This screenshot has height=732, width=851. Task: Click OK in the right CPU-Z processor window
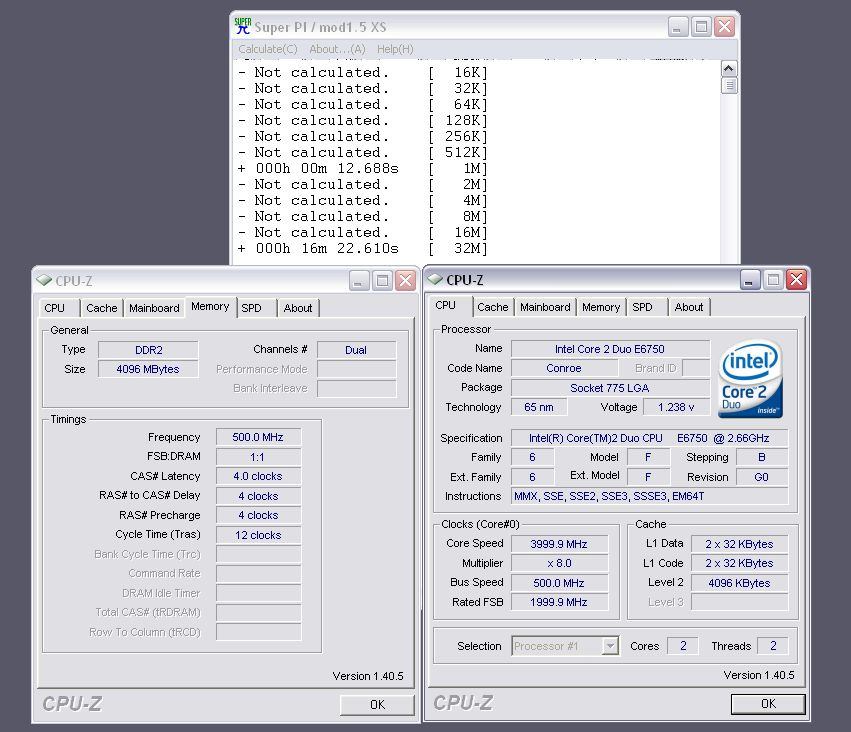[x=768, y=703]
